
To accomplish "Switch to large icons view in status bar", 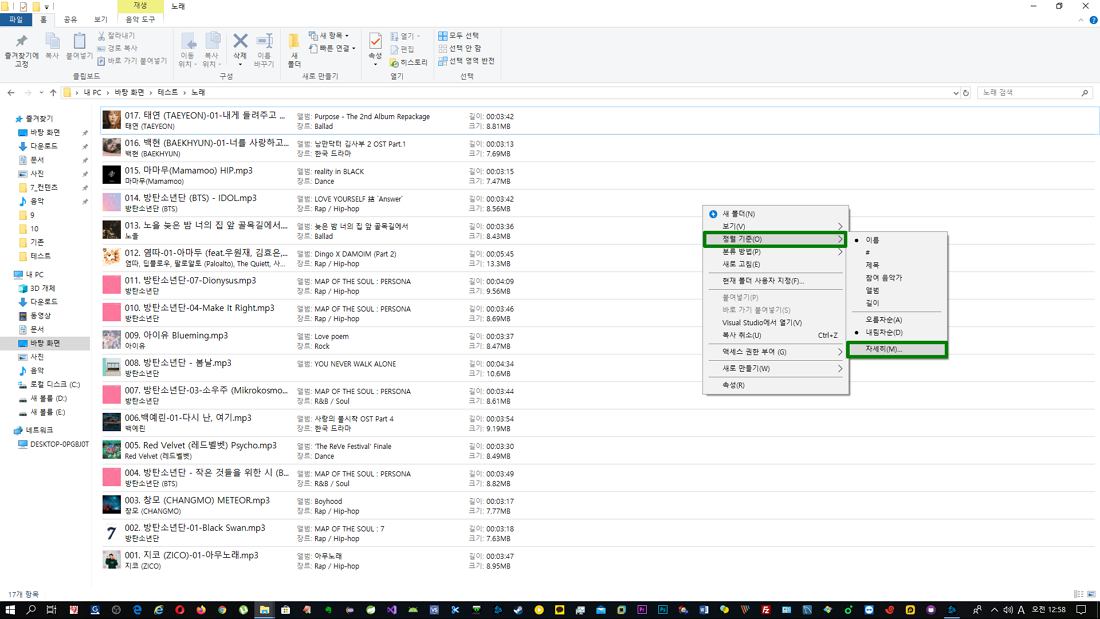I will tap(1092, 594).
